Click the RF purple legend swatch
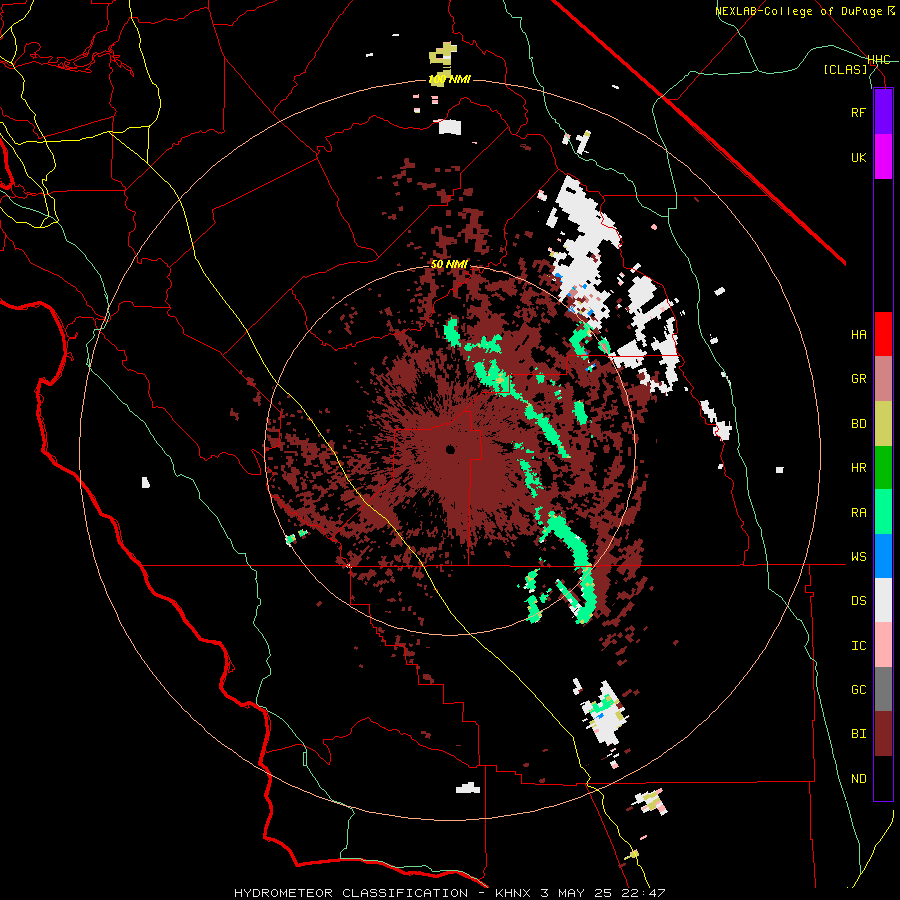This screenshot has height=900, width=900. coord(883,111)
